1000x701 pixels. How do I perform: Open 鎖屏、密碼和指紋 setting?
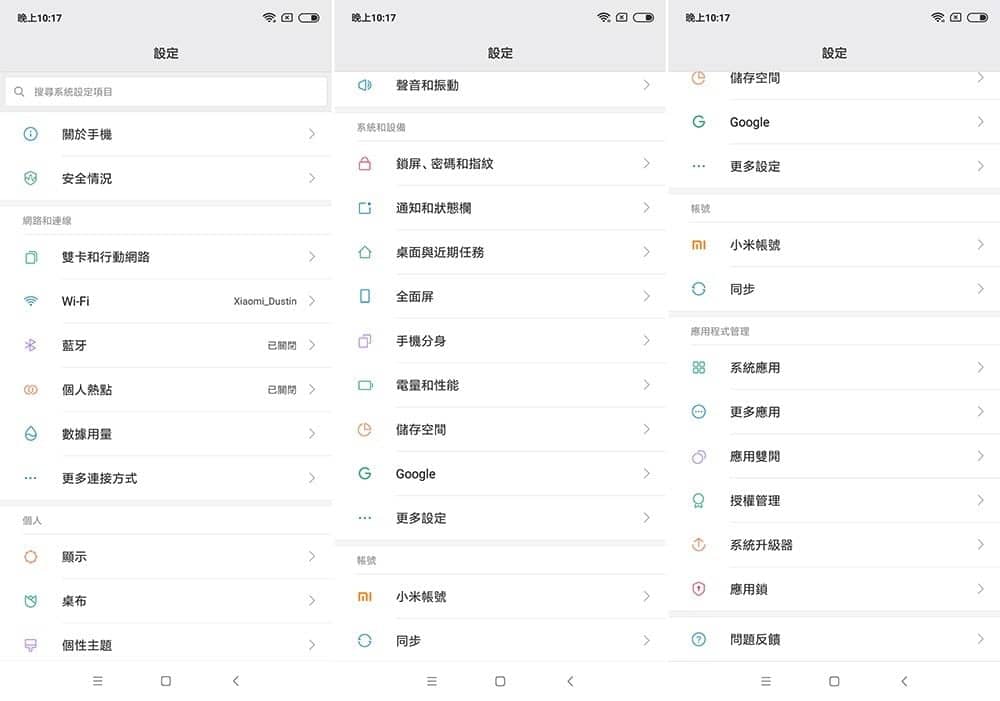point(500,163)
